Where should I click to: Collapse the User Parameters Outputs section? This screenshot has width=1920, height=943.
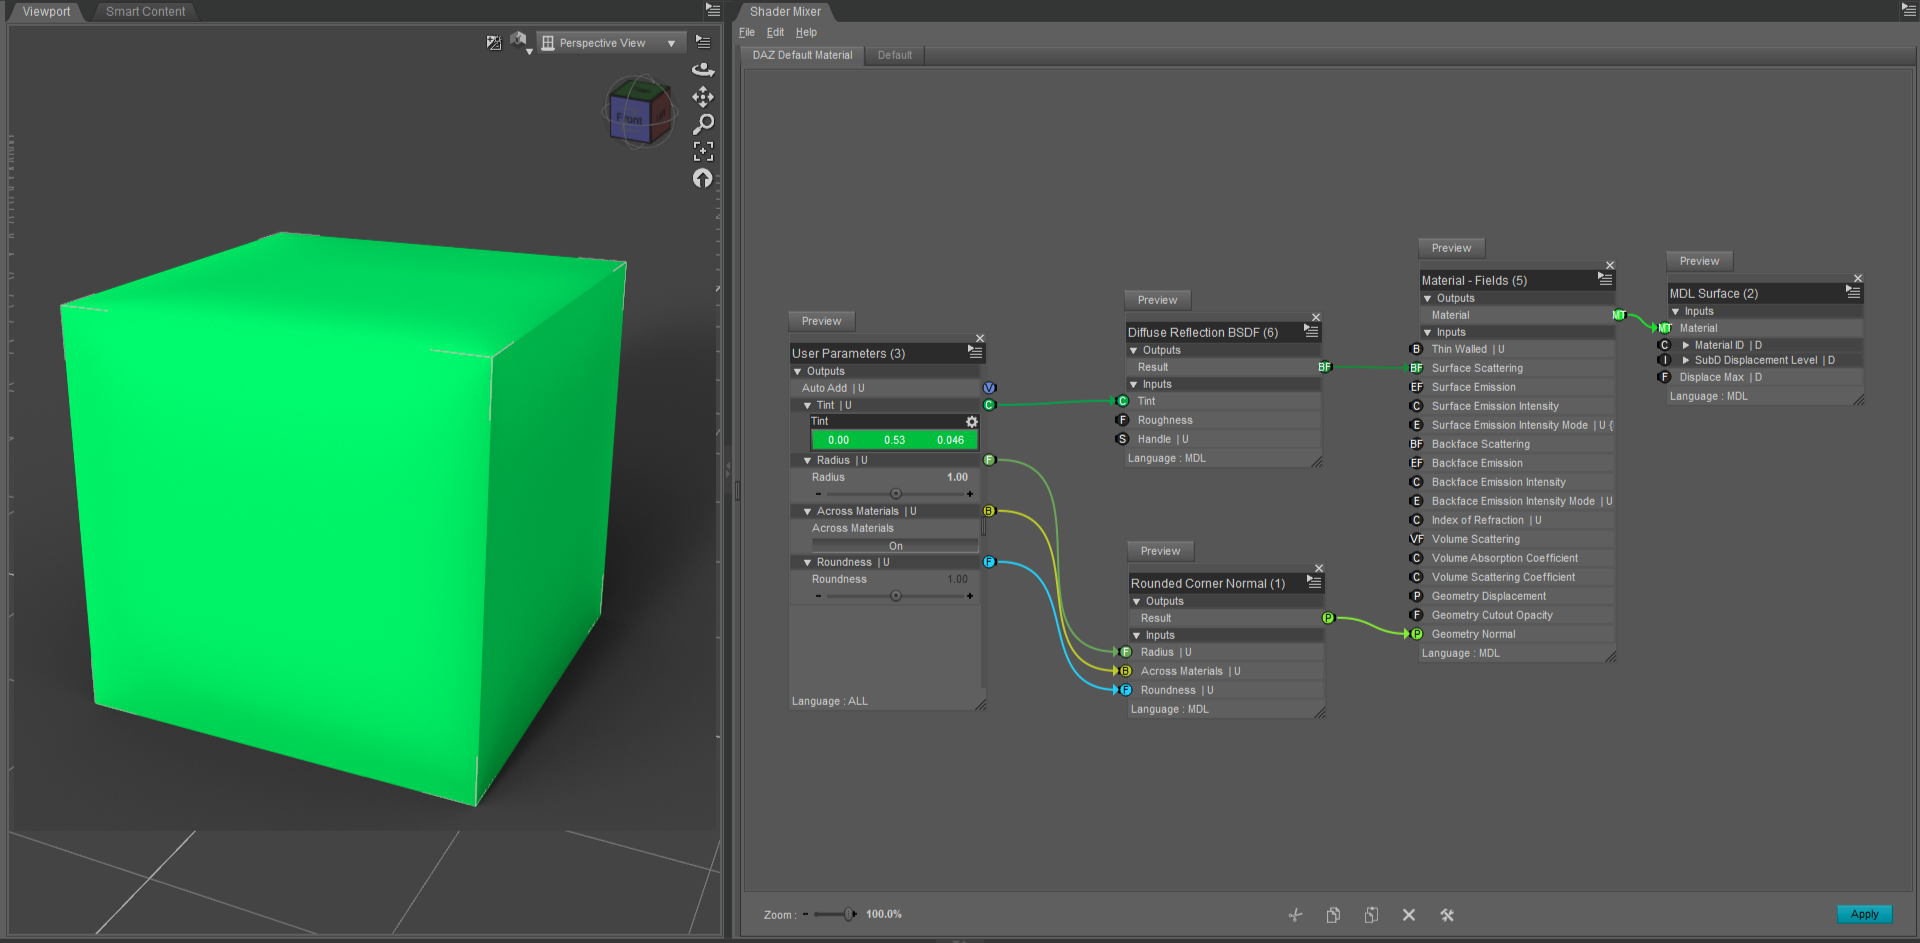click(797, 371)
